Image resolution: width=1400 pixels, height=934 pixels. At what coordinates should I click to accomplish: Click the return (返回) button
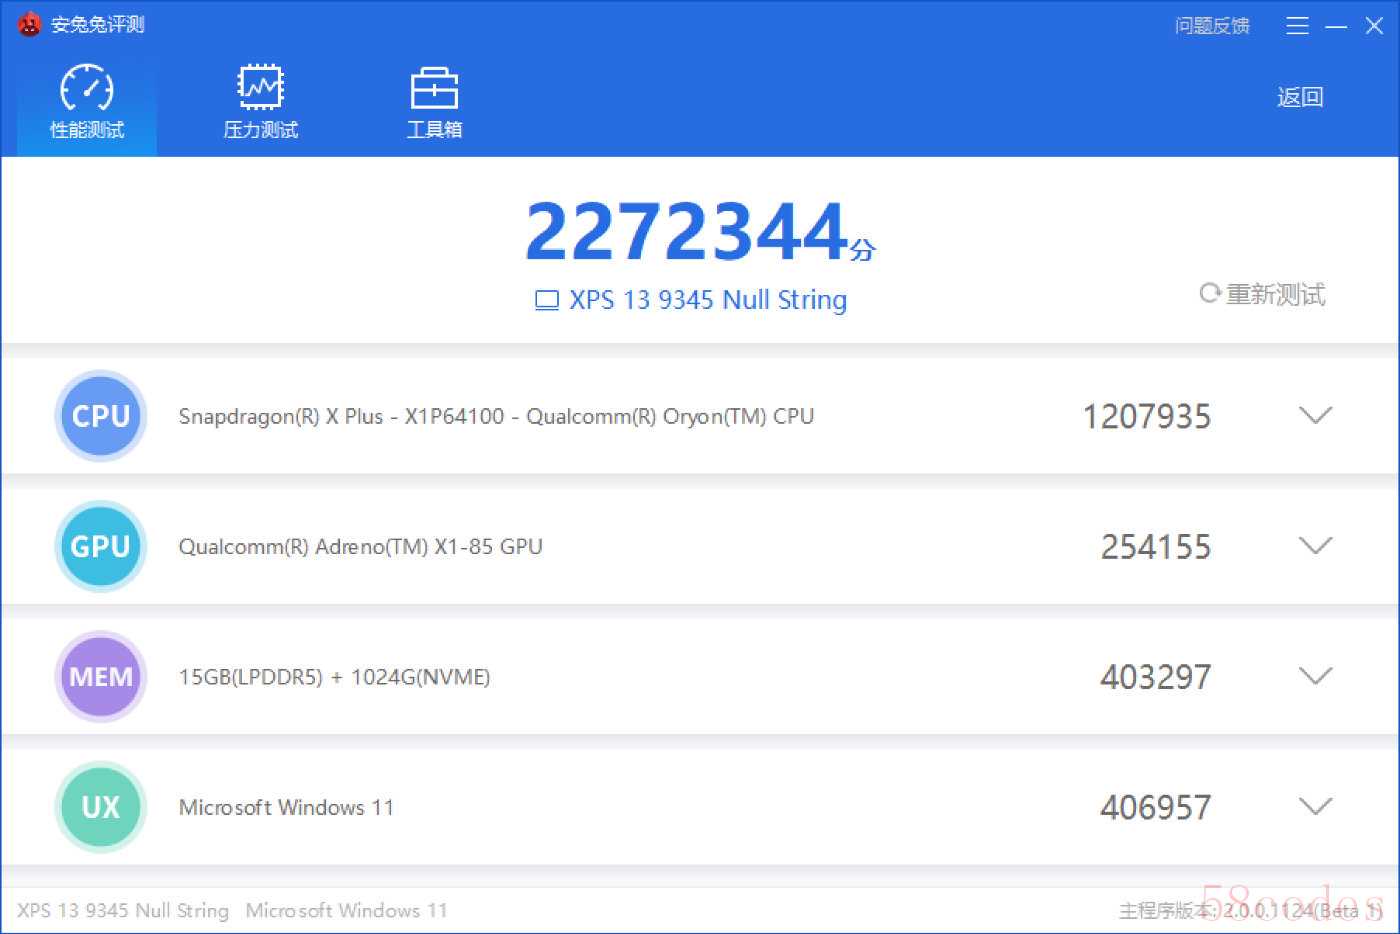[1300, 97]
